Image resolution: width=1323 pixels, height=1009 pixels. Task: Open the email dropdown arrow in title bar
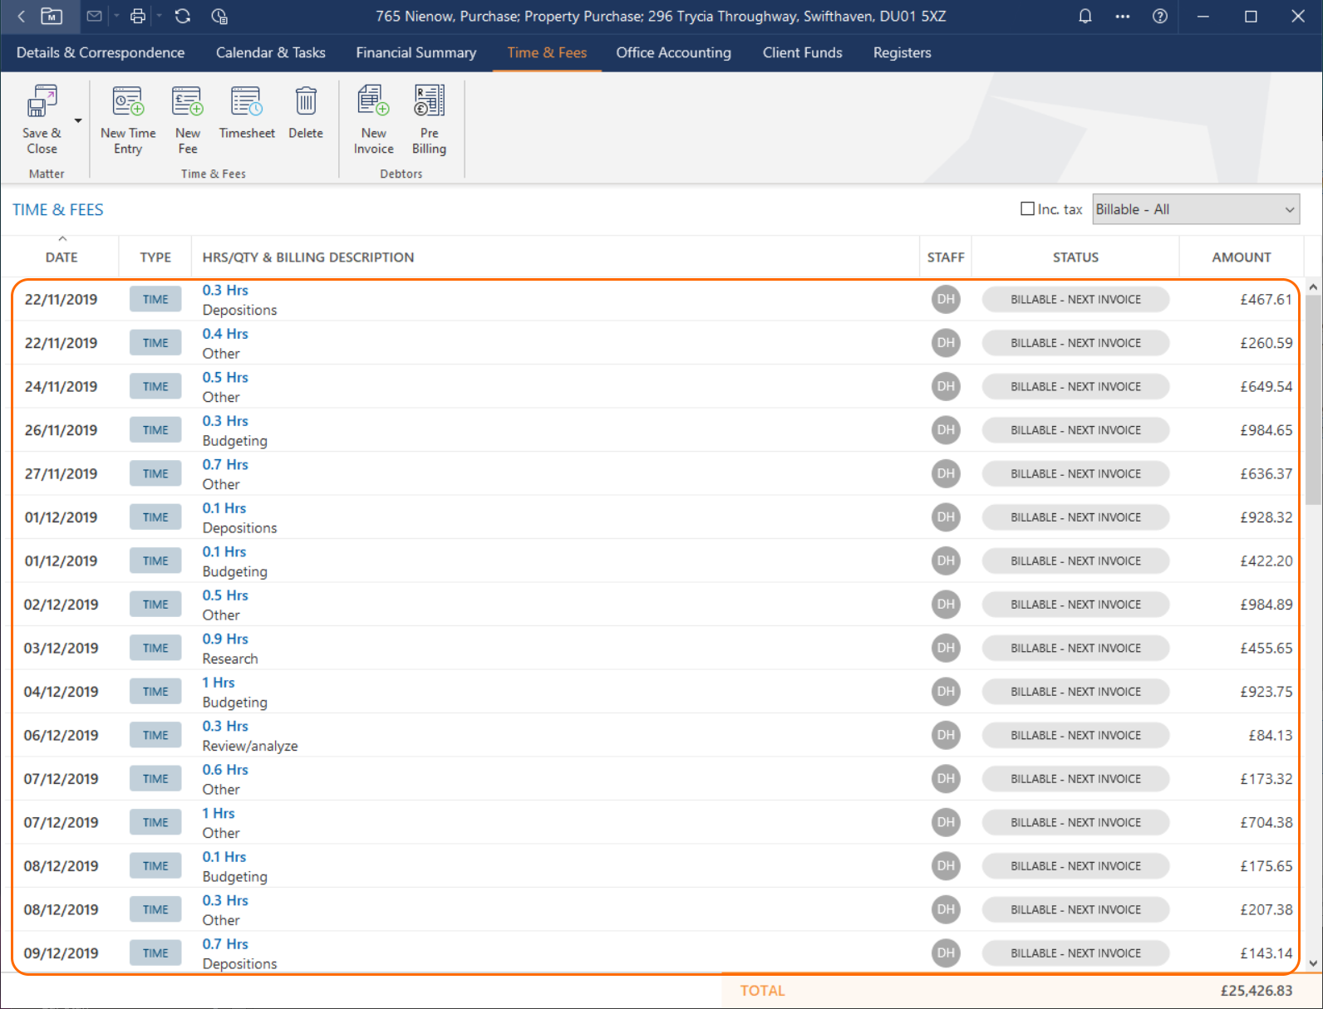116,16
